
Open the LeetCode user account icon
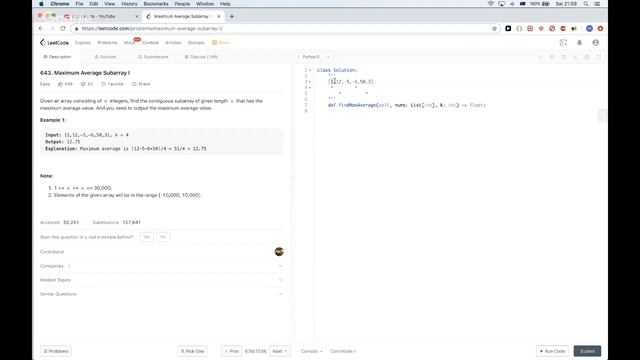click(x=596, y=42)
